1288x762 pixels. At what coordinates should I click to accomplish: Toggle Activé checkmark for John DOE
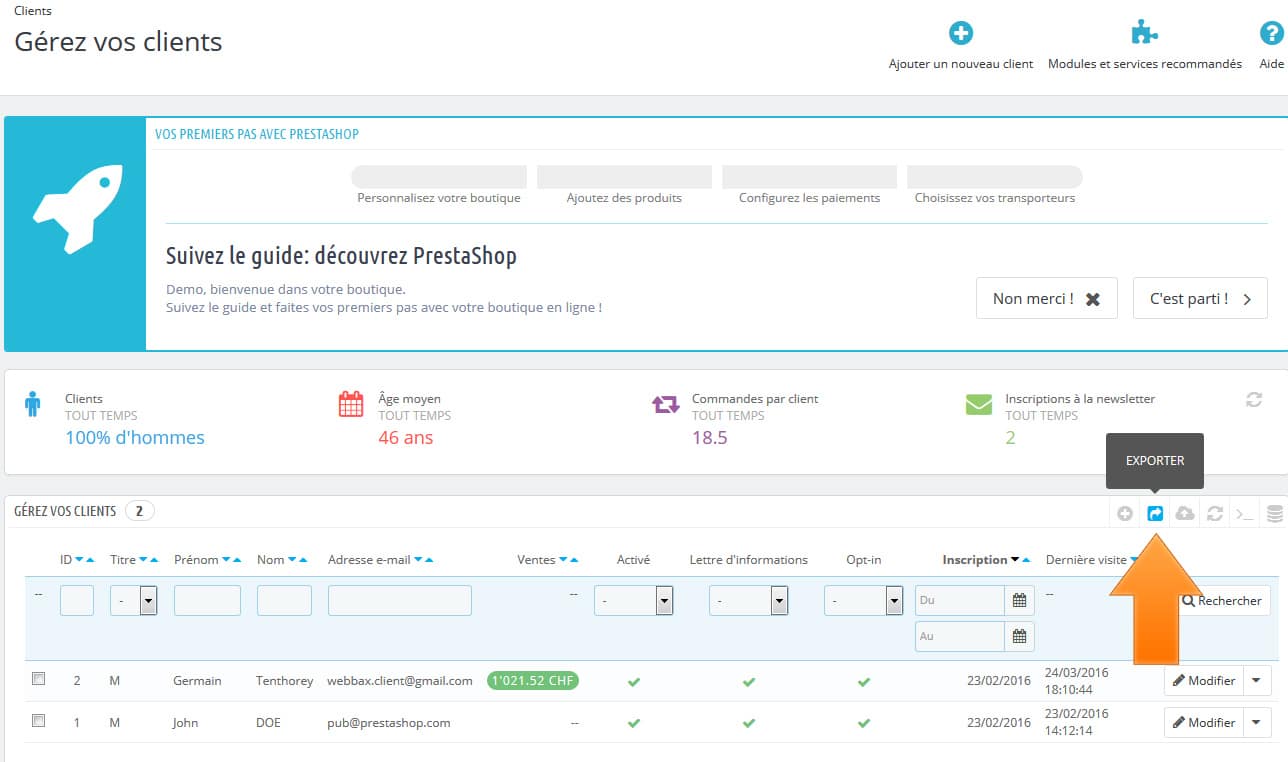click(633, 723)
